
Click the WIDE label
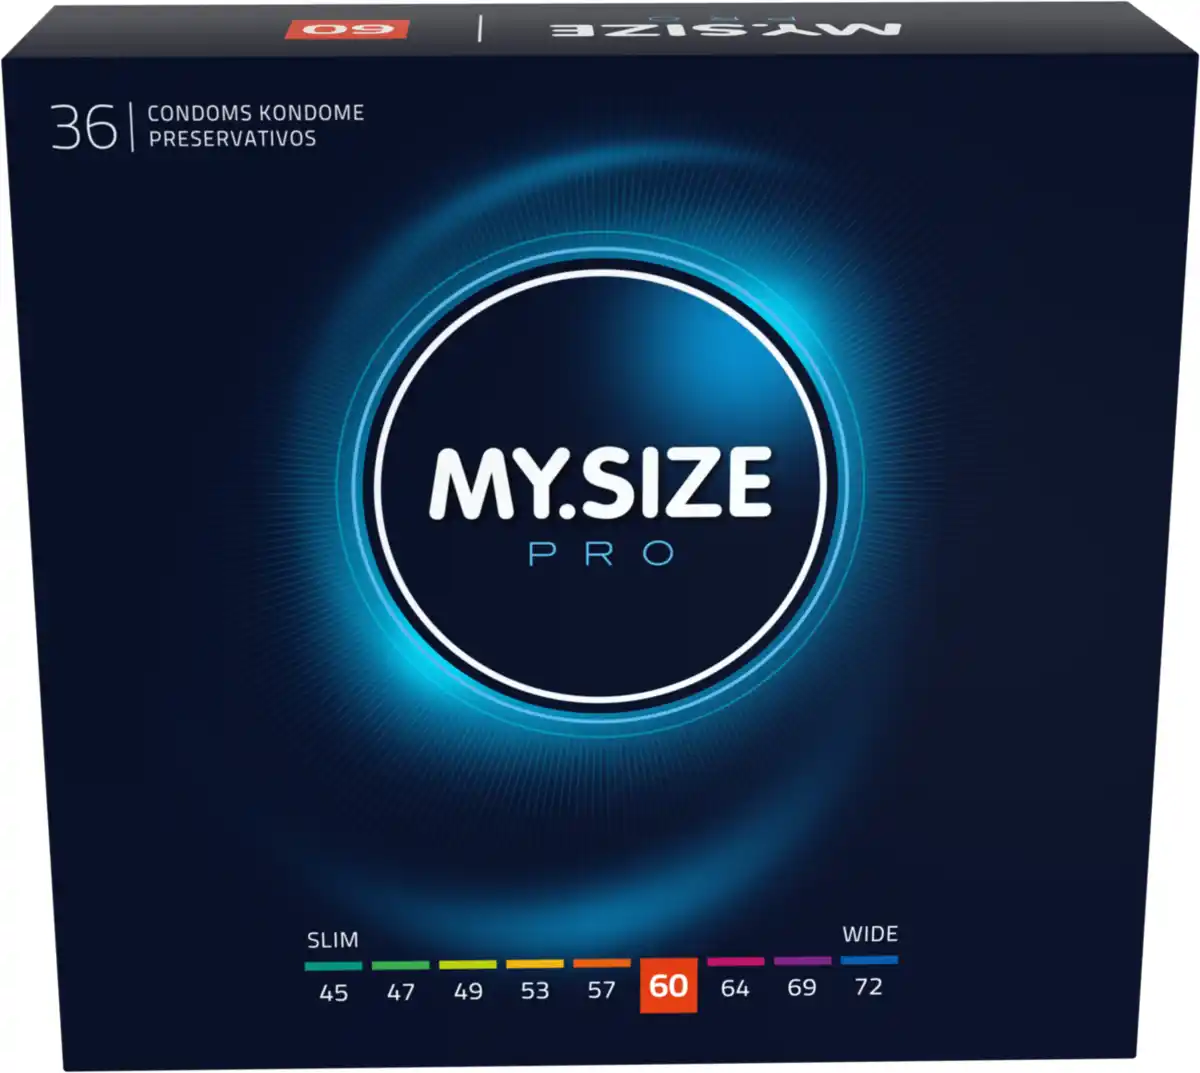[870, 934]
